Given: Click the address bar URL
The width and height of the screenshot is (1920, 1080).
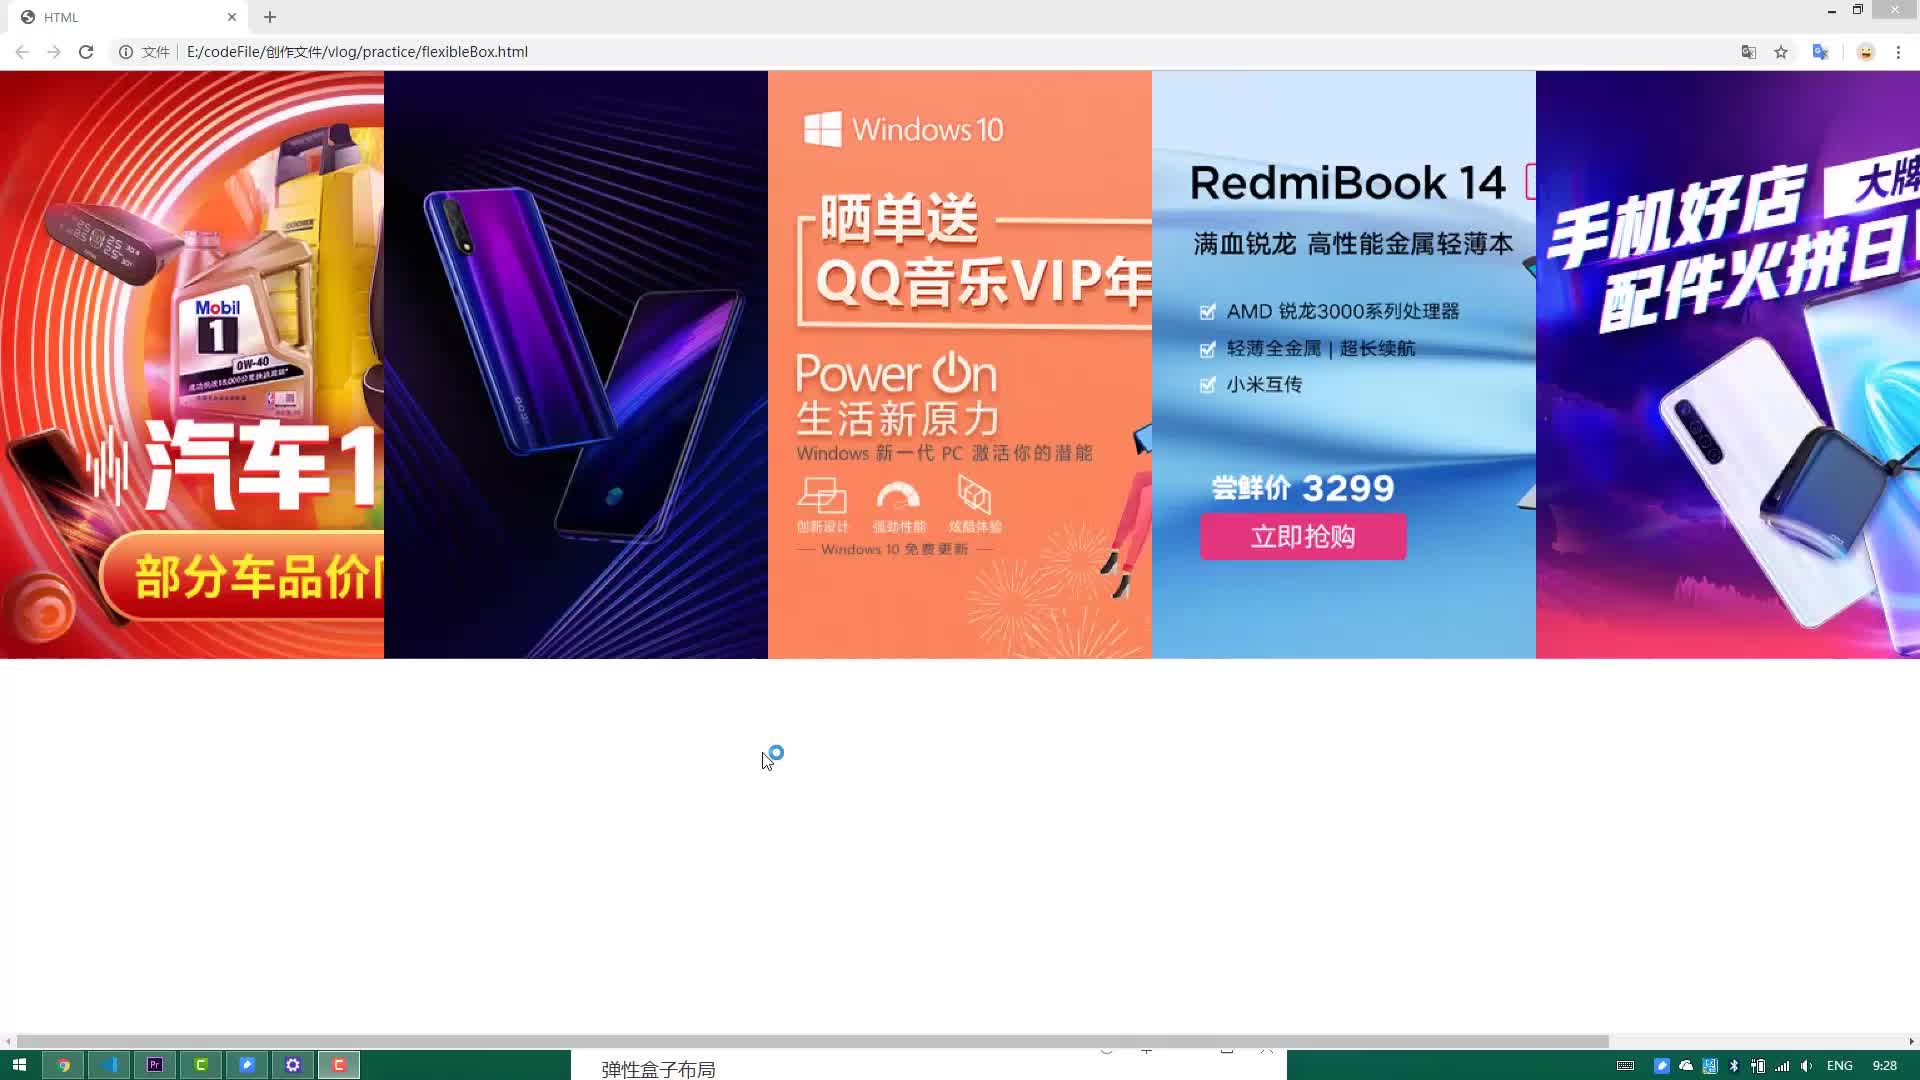Looking at the screenshot, I should [x=357, y=52].
